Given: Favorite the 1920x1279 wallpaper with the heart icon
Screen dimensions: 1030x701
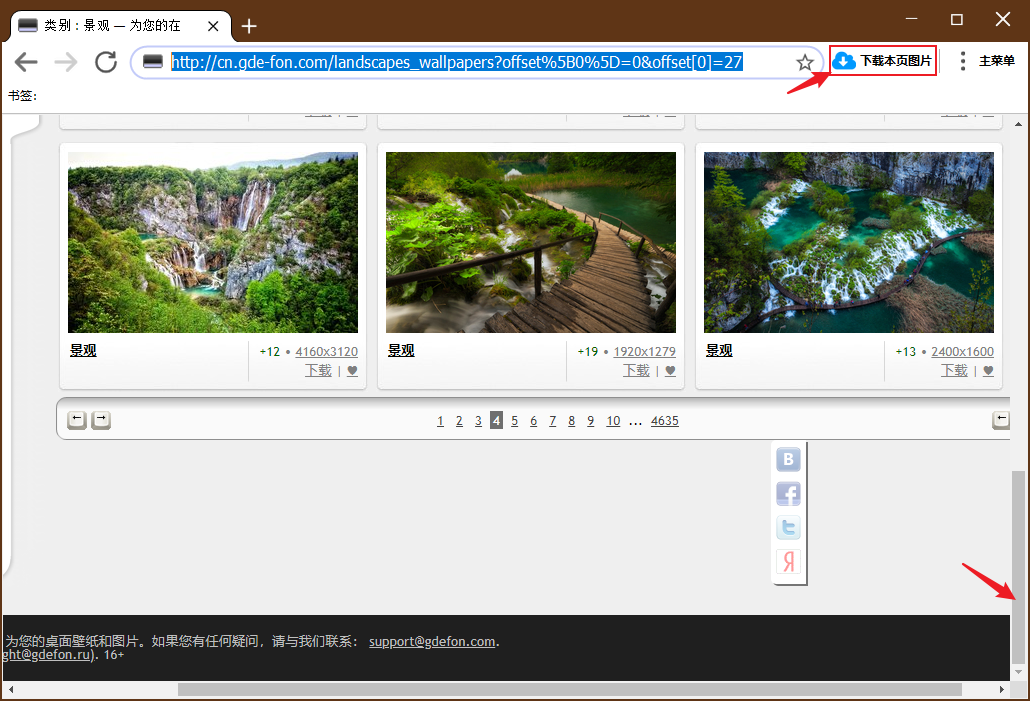Looking at the screenshot, I should 670,371.
